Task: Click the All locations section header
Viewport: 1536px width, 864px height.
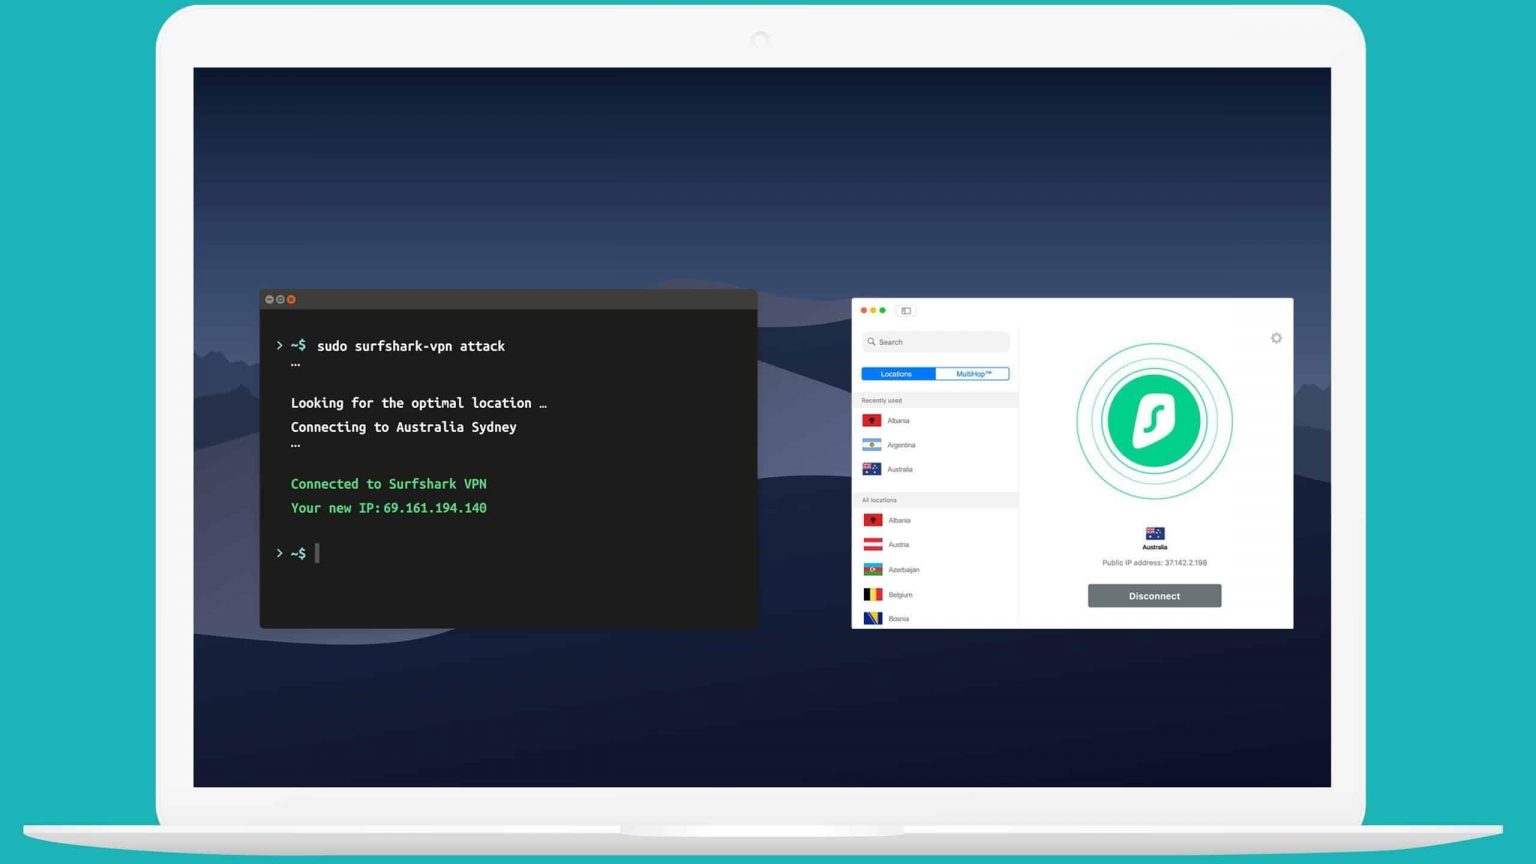Action: (935, 500)
